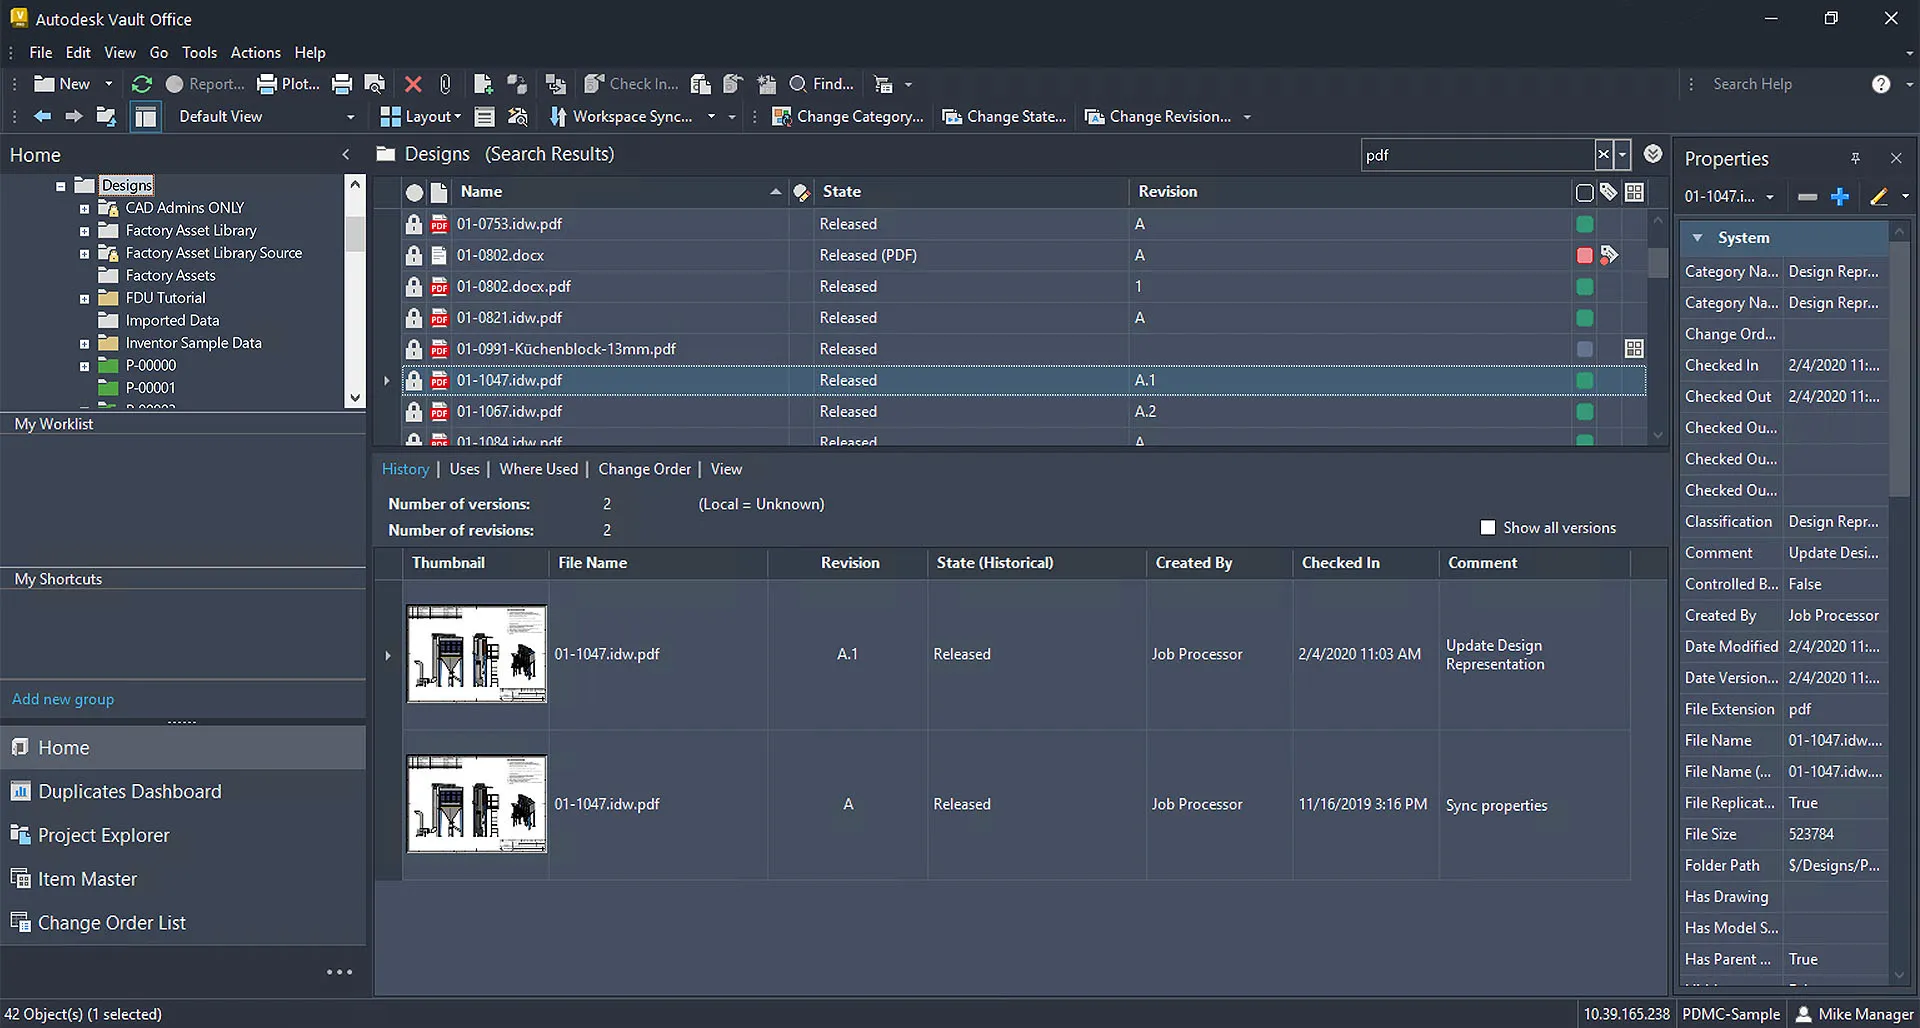
Task: Click the blue plus icon in Properties
Action: coord(1840,197)
